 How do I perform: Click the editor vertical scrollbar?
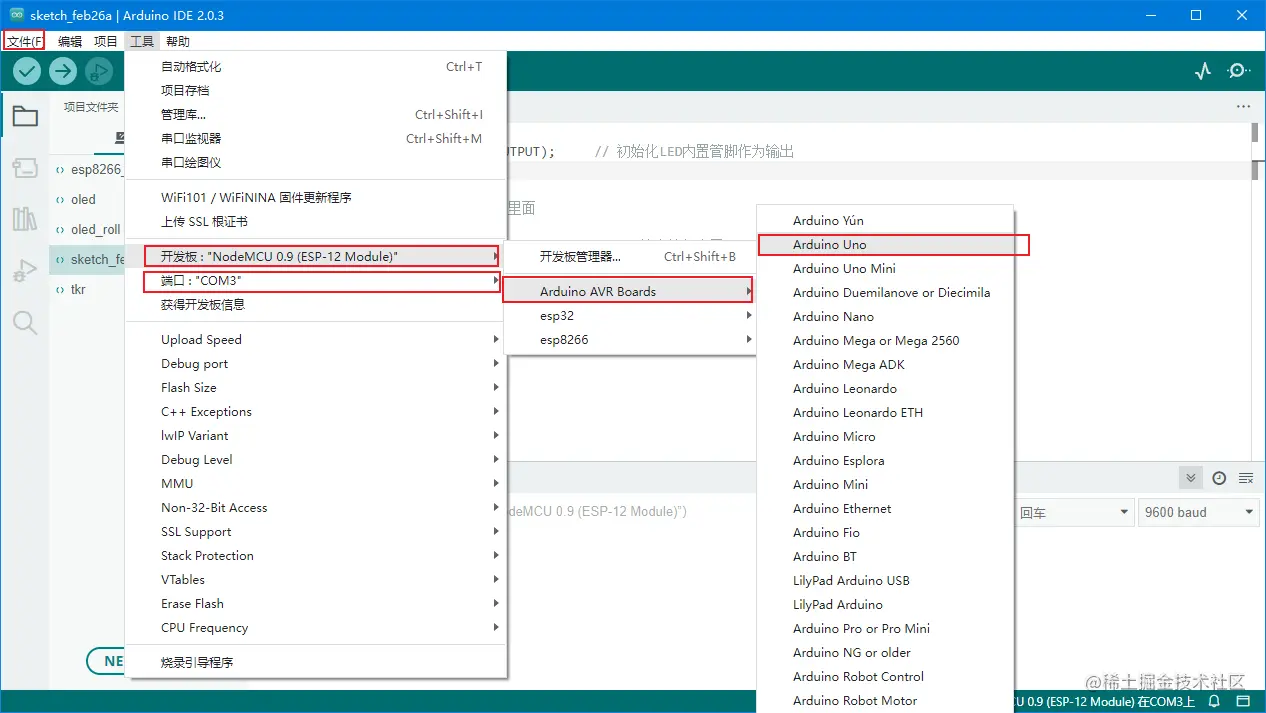click(x=1256, y=133)
